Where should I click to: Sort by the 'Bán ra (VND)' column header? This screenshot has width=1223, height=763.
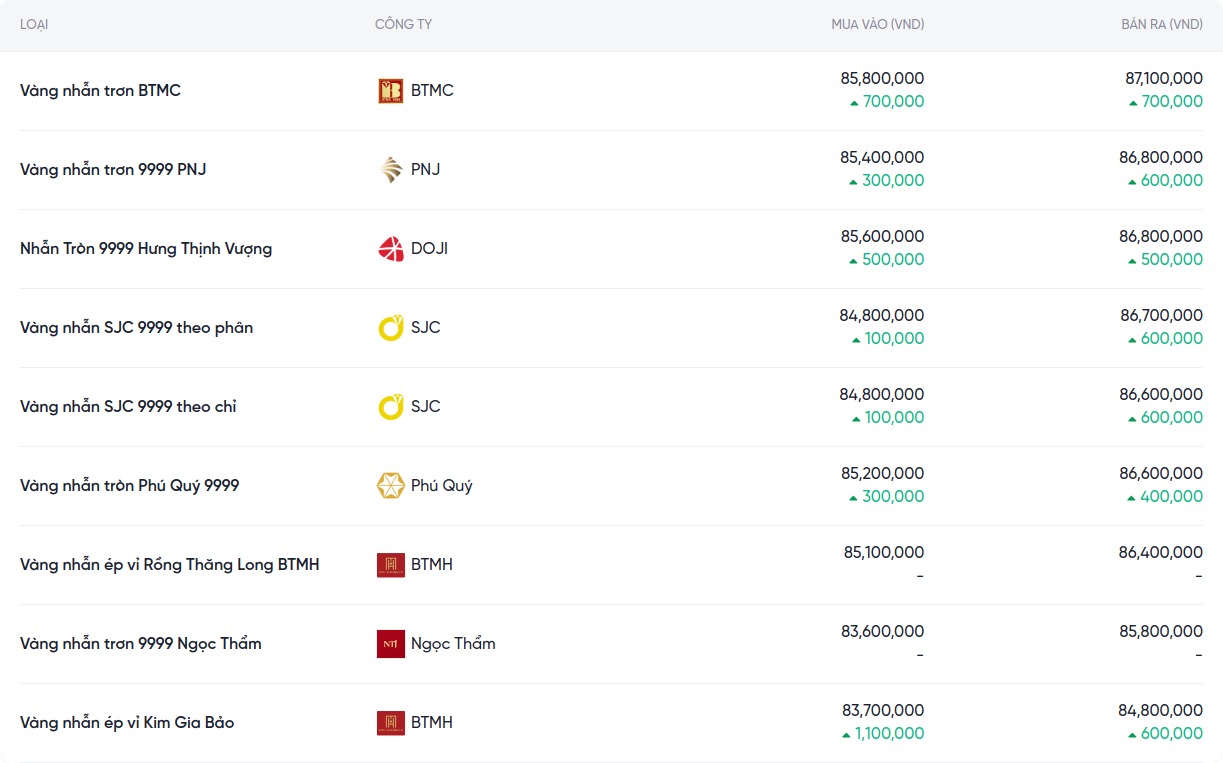(1161, 24)
